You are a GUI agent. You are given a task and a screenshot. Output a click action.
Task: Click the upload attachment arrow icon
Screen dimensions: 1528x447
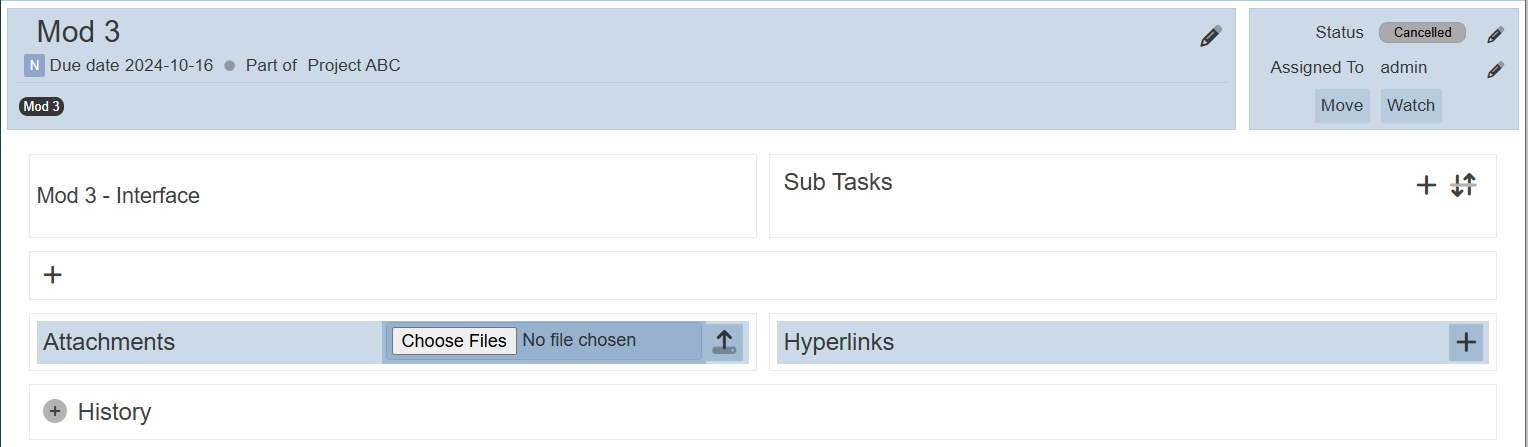(x=724, y=342)
